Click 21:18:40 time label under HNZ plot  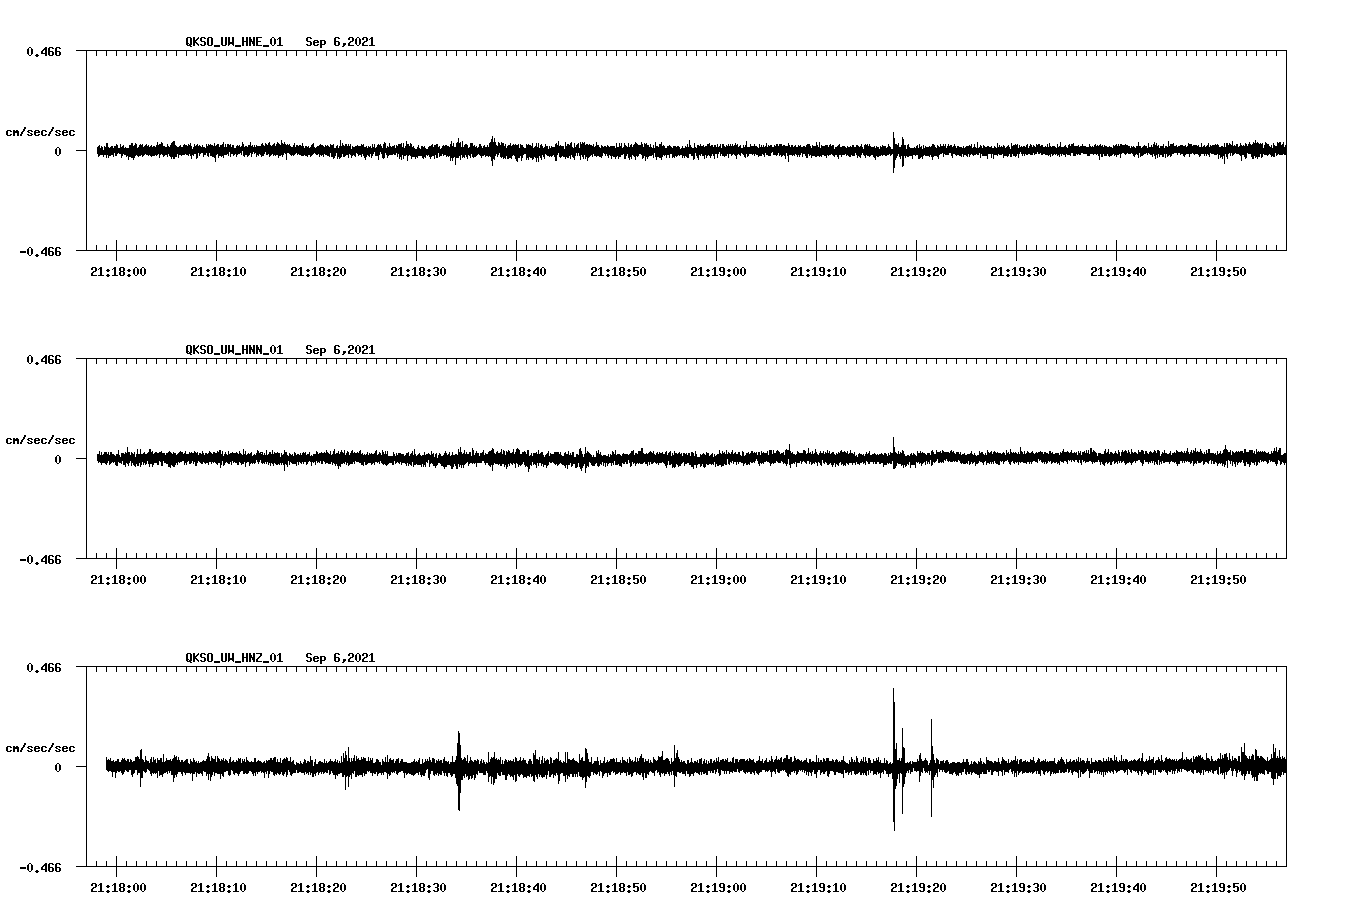(518, 888)
